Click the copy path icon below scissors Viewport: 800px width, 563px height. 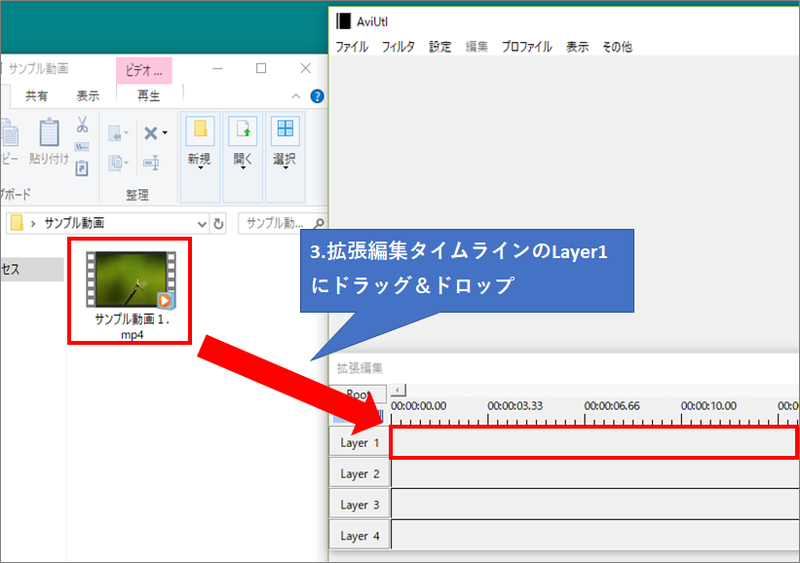tap(82, 147)
